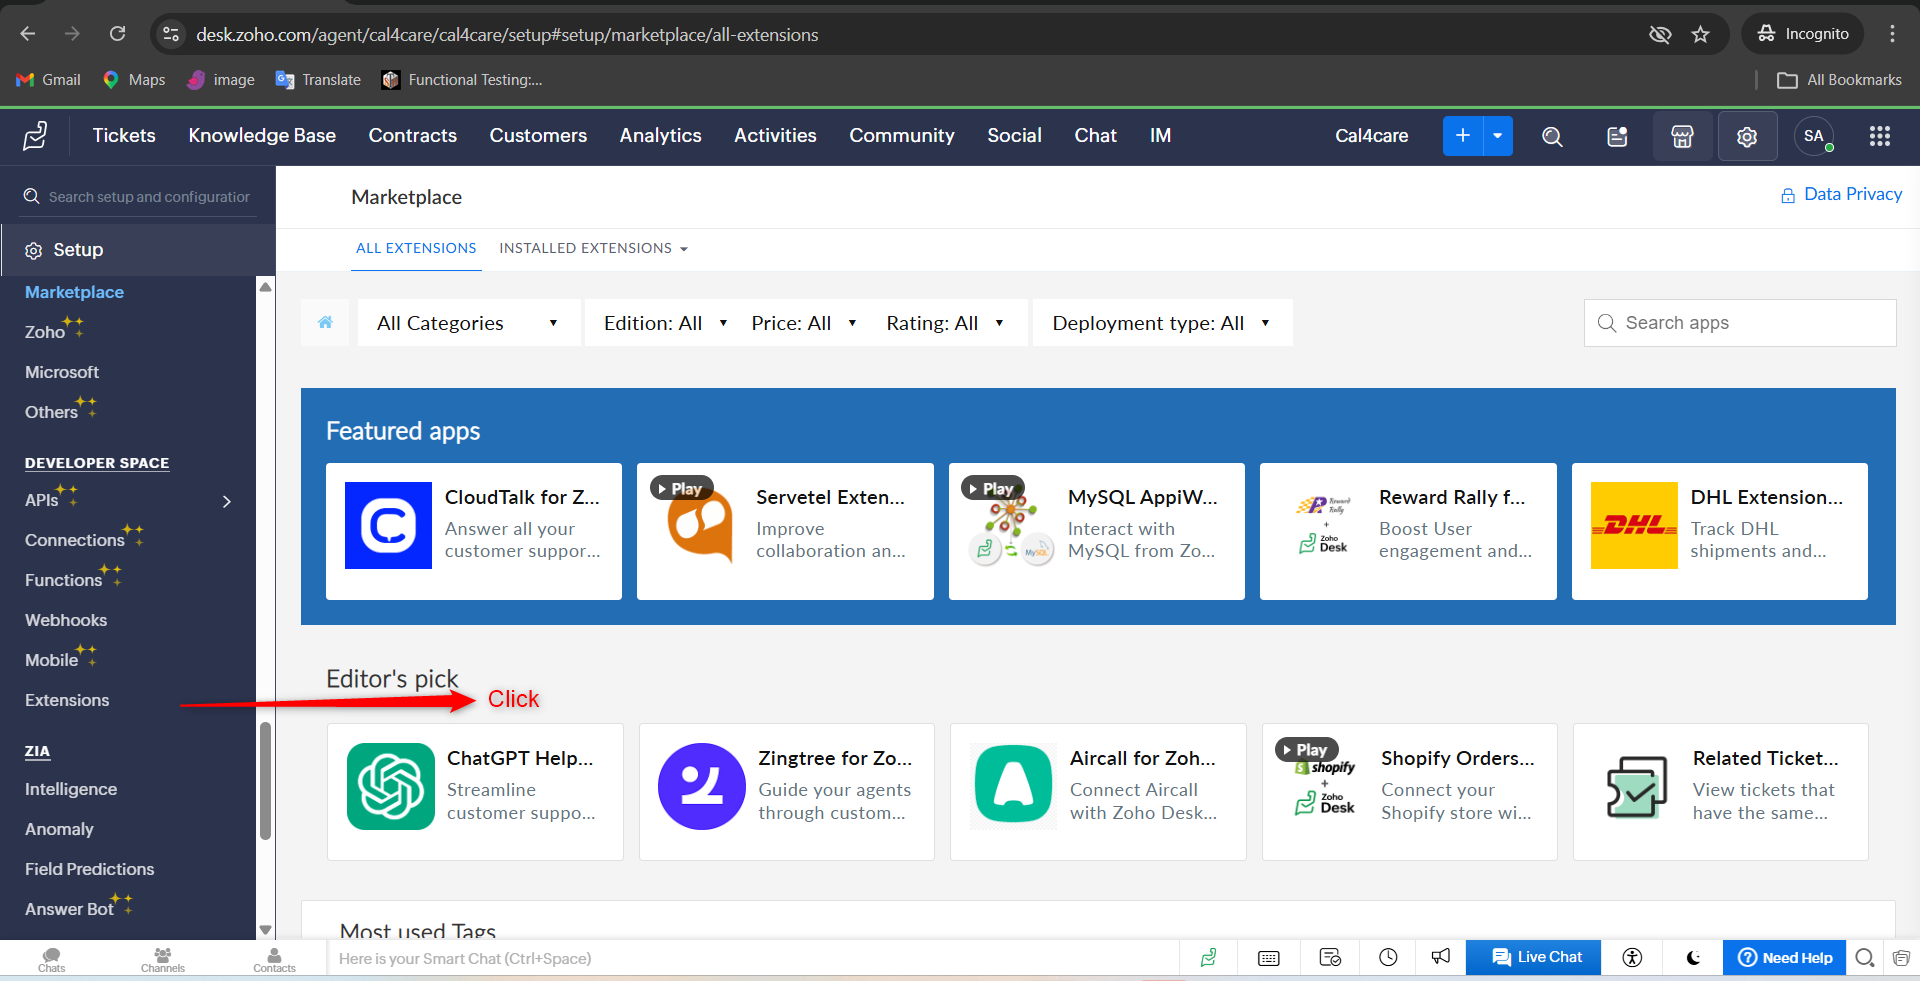Open the ChatGPT Helper app logo
Viewport: 1920px width, 981px height.
391,786
